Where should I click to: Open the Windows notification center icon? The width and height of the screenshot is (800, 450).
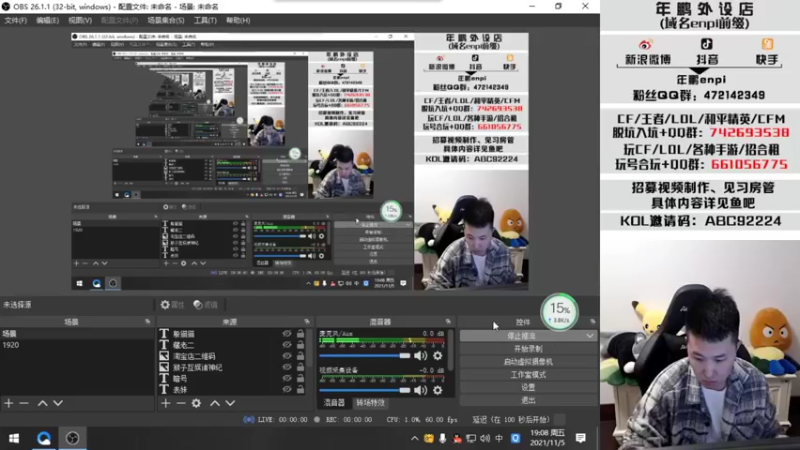581,438
